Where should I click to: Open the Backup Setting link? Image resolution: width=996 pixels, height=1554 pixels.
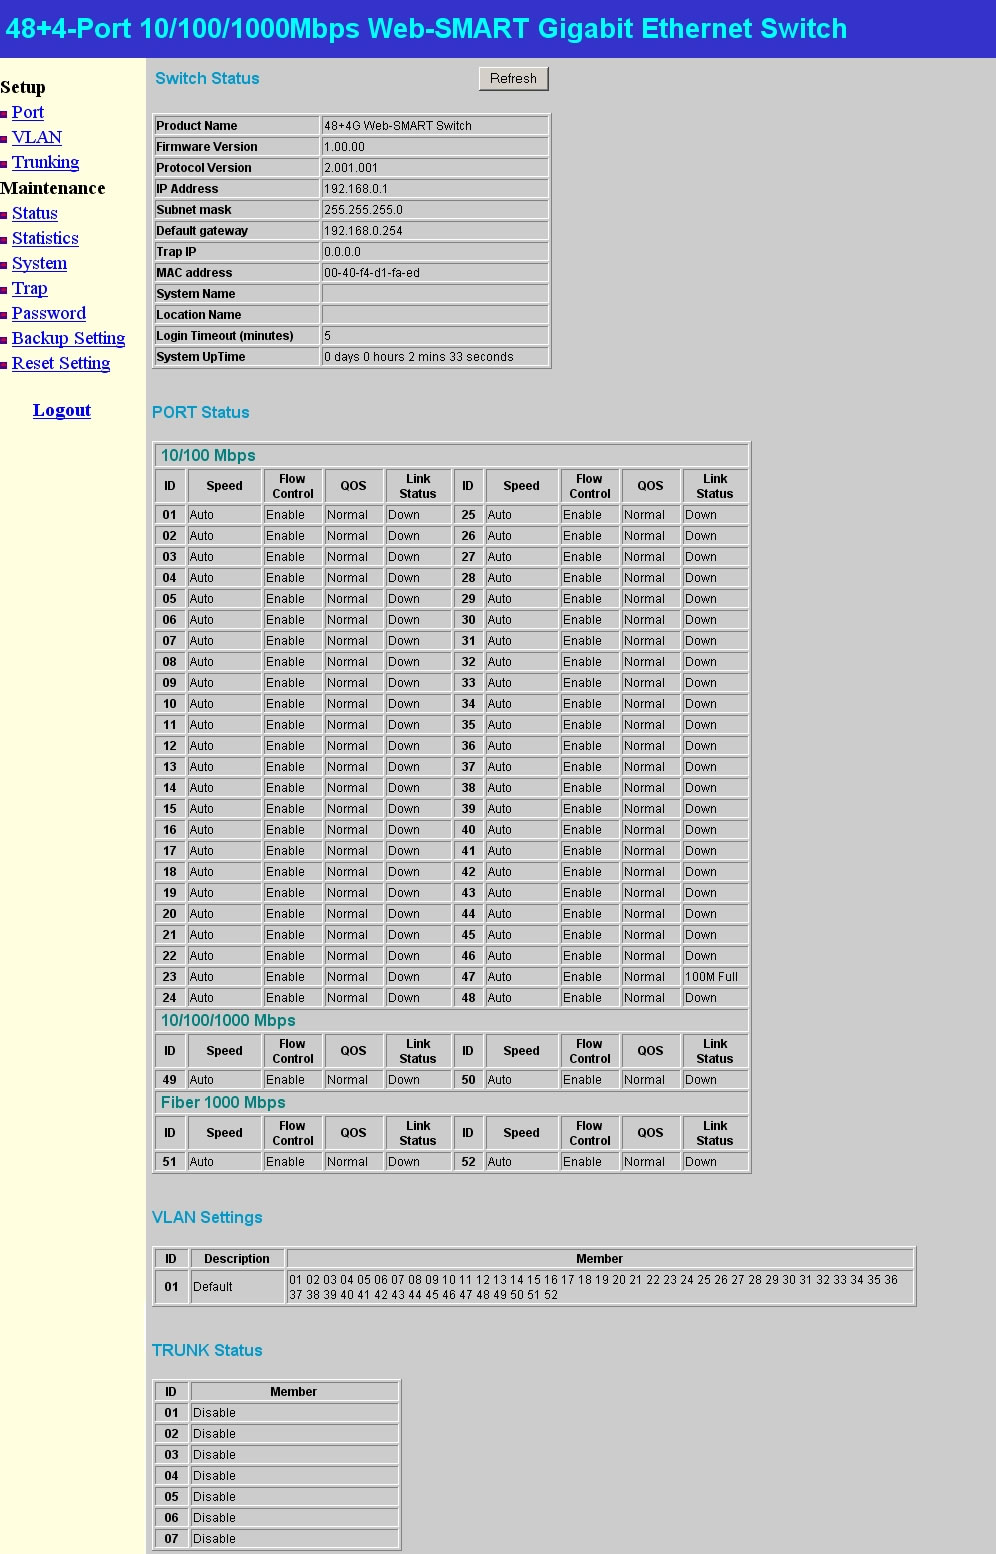[68, 338]
